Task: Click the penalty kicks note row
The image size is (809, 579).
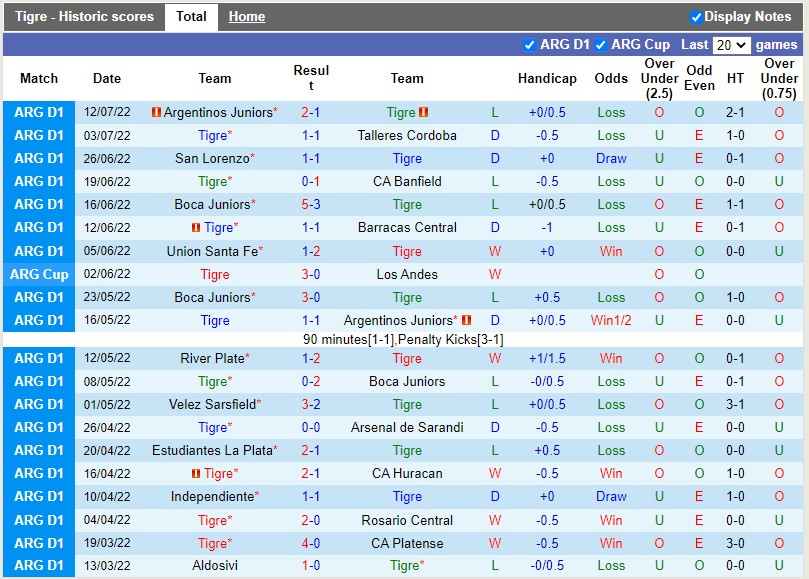Action: (x=403, y=340)
